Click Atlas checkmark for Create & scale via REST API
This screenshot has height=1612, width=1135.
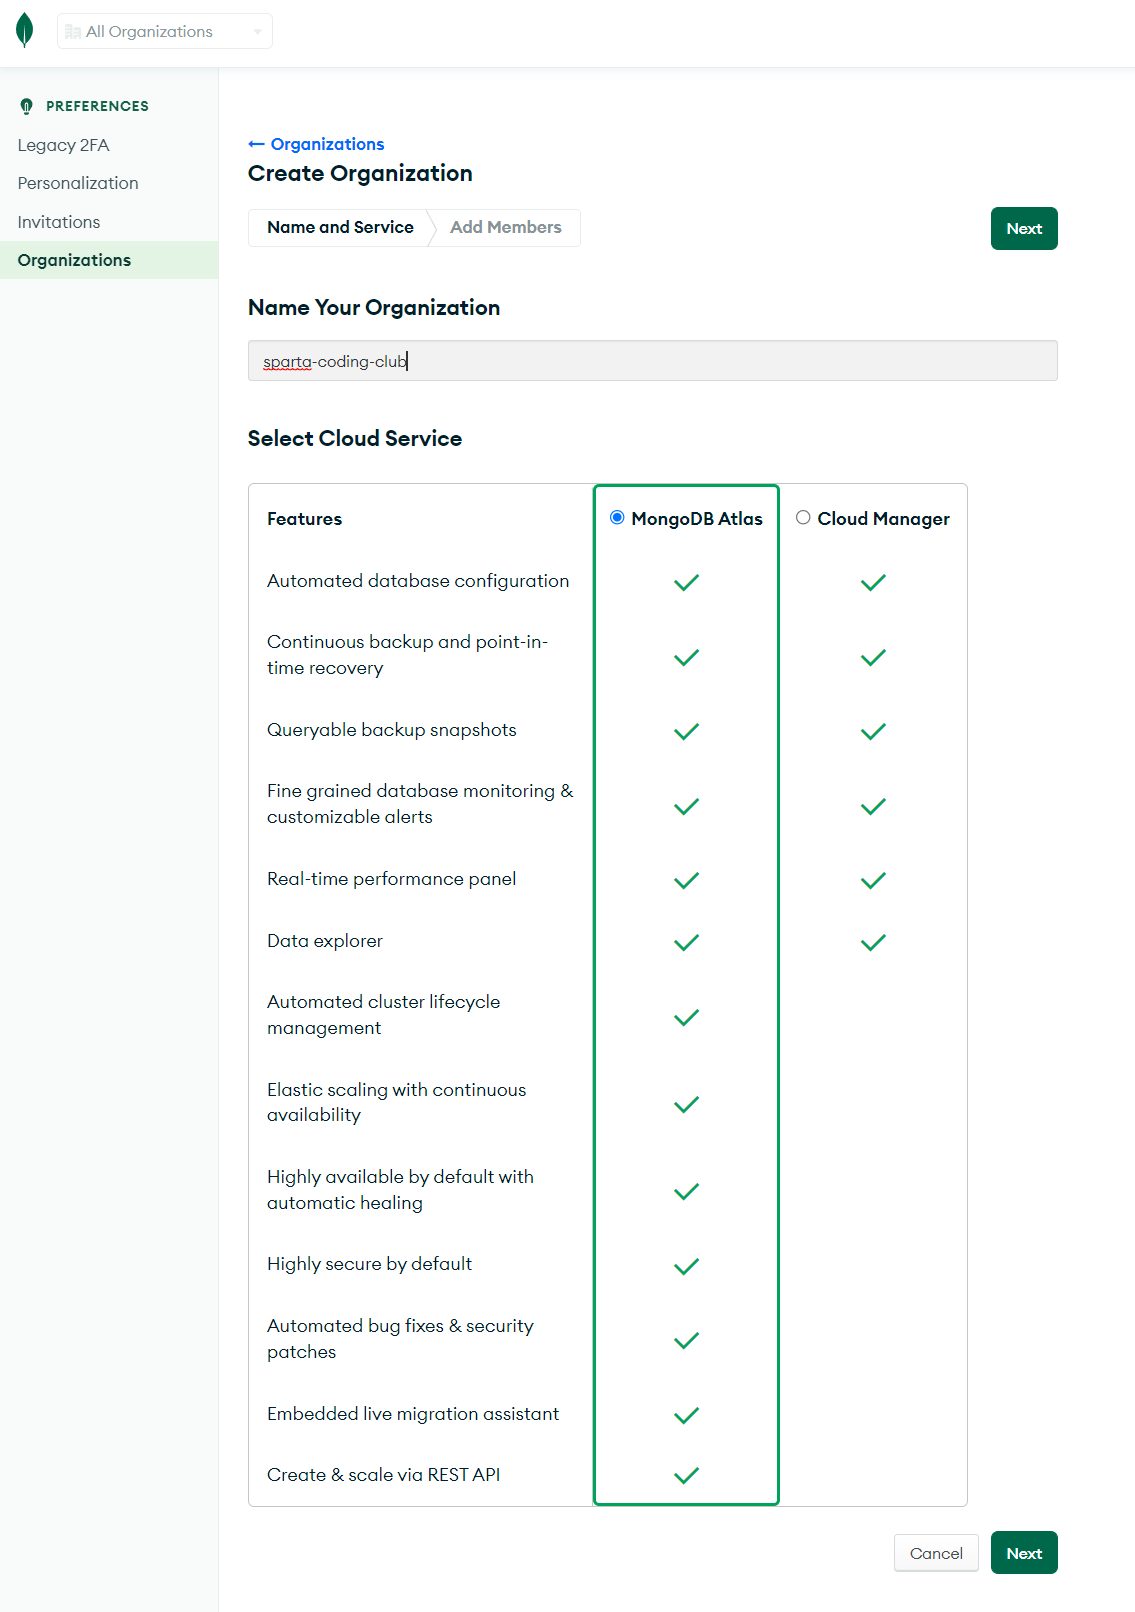click(x=686, y=1475)
